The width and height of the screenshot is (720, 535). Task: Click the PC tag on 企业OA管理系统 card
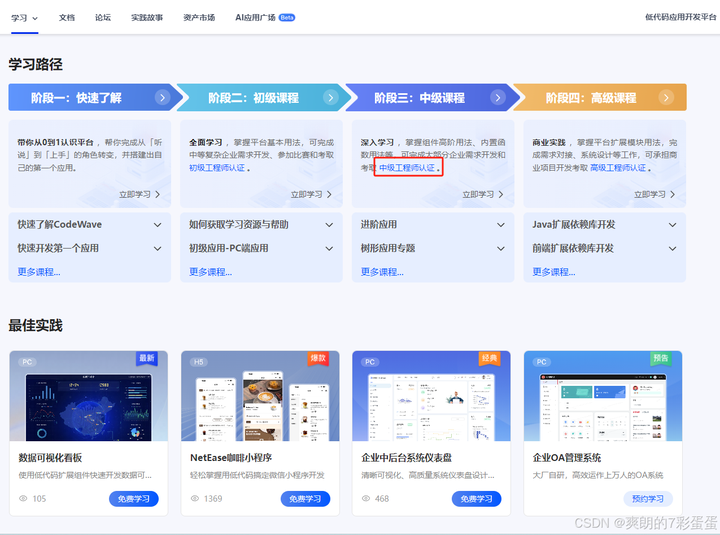pos(541,362)
